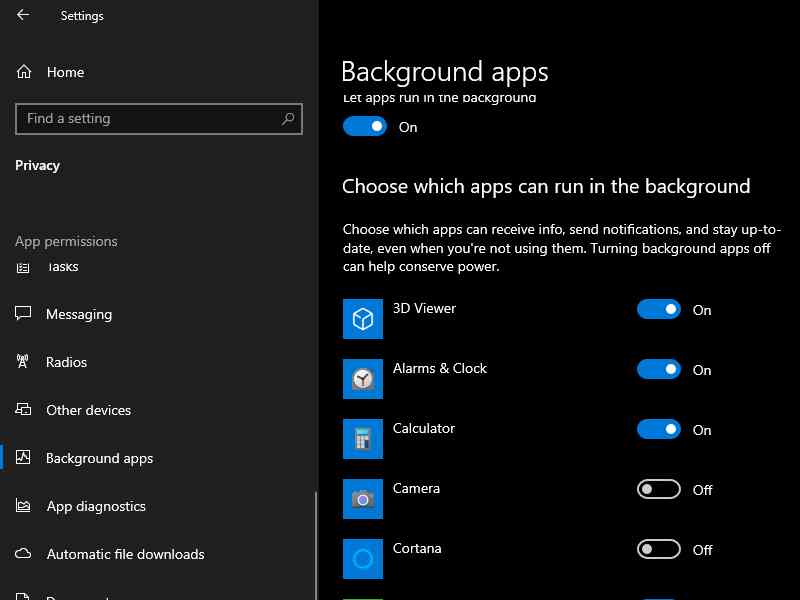
Task: Click the Privacy section heading
Action: pos(37,166)
